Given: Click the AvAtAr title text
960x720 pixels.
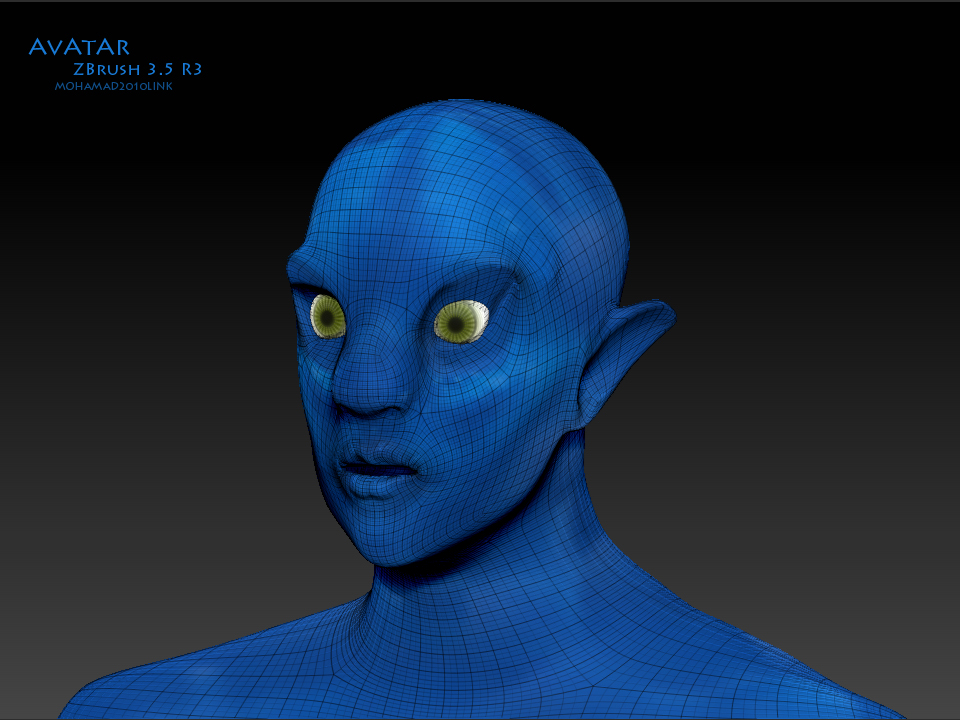Looking at the screenshot, I should coord(78,45).
